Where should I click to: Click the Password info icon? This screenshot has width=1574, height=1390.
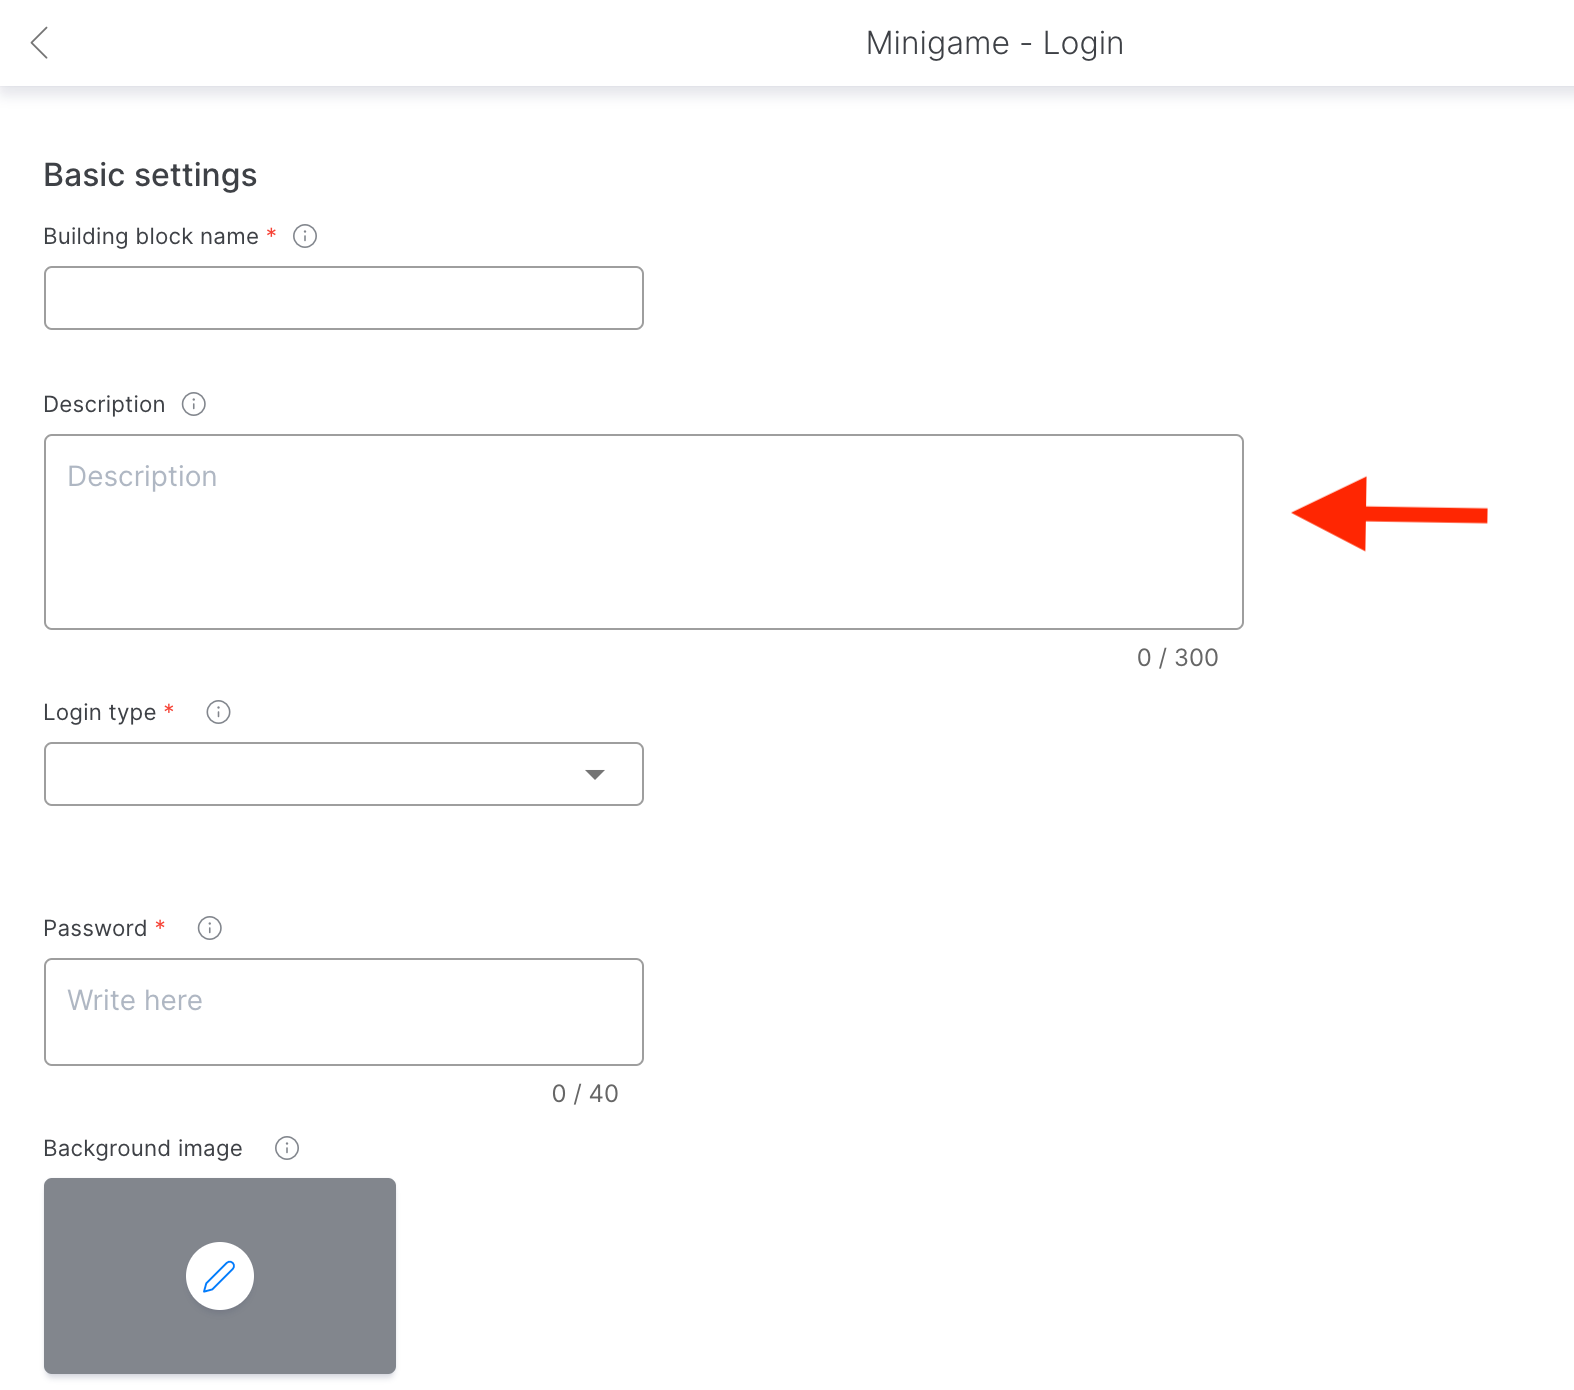coord(210,928)
